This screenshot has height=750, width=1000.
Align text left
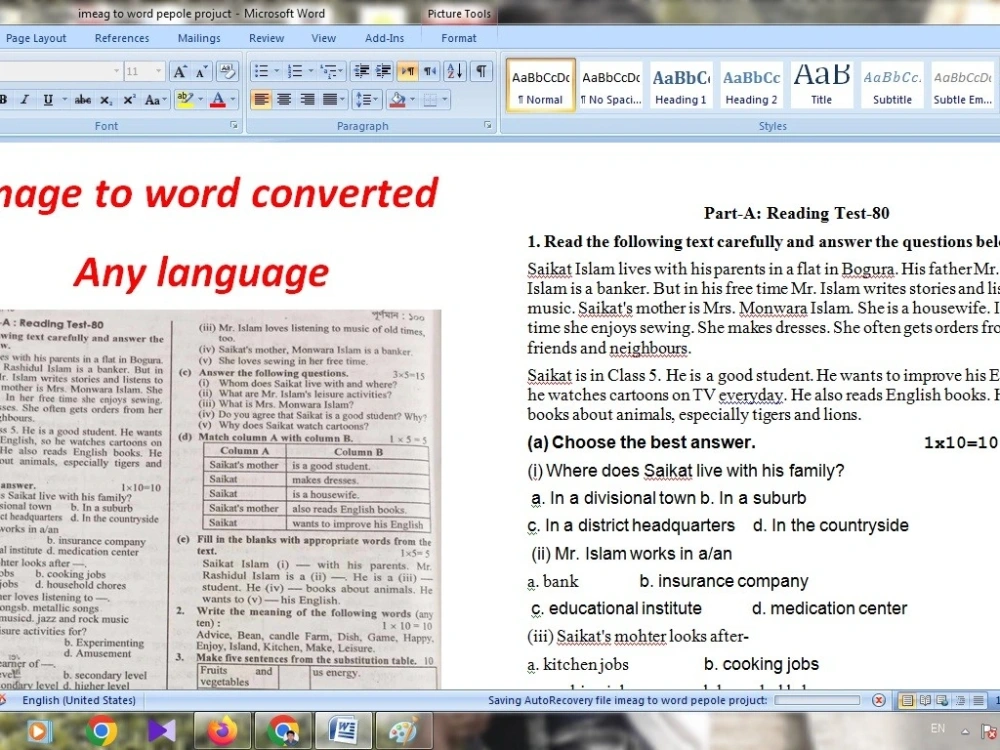point(261,99)
